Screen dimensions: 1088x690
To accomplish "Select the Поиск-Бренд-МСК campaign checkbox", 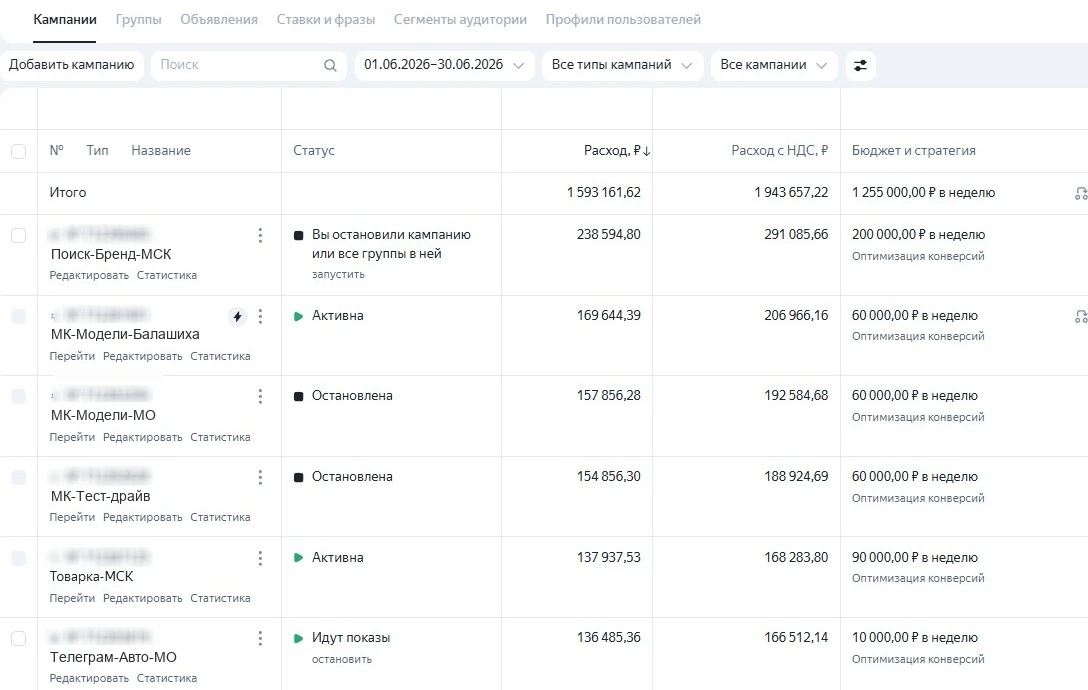I will pos(19,235).
